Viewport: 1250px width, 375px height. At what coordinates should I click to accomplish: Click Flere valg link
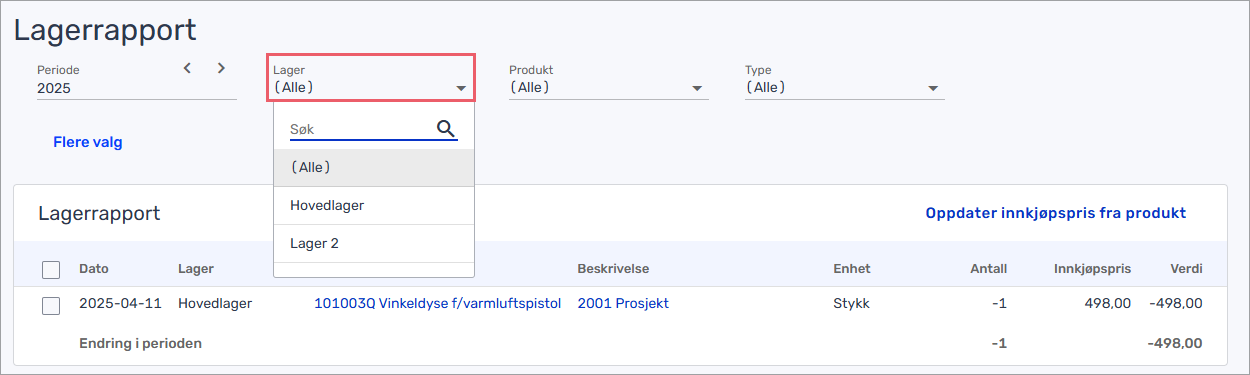click(88, 142)
